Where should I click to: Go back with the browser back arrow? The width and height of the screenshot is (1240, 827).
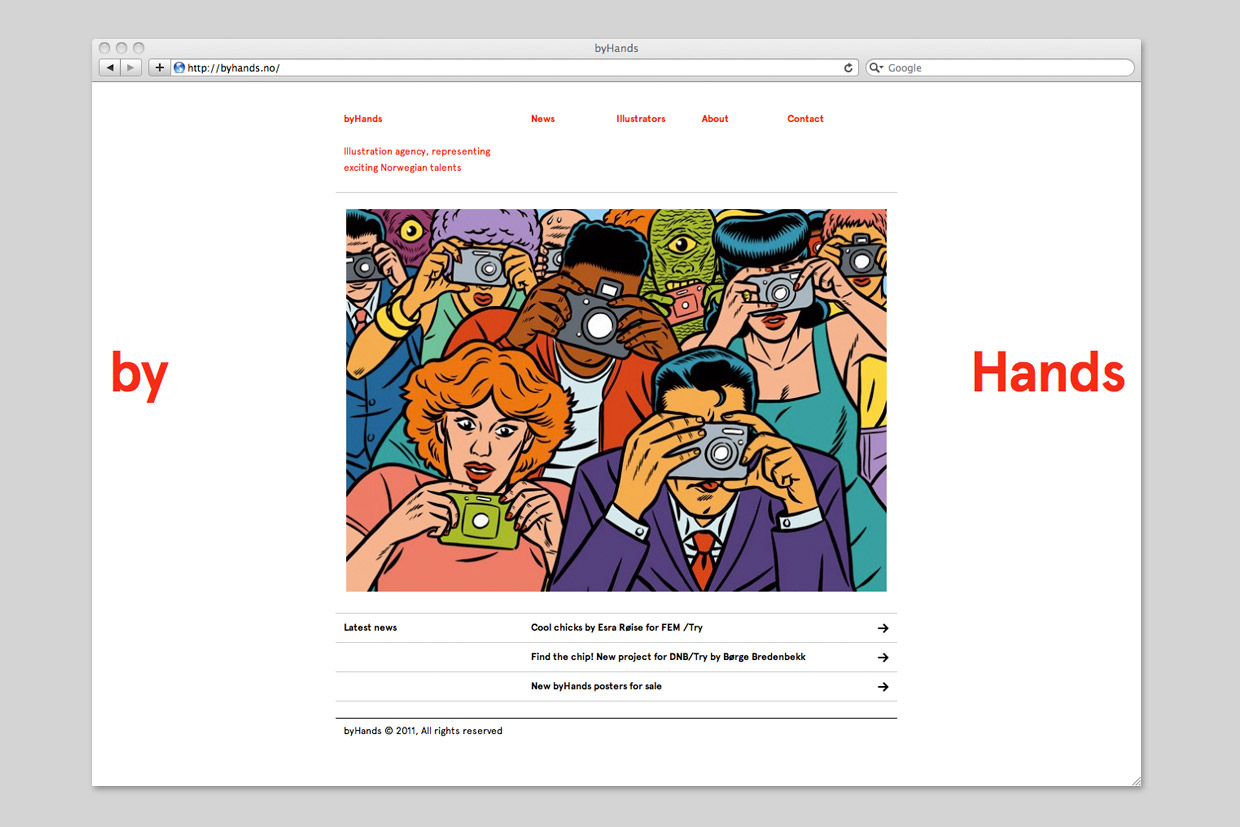pyautogui.click(x=110, y=68)
